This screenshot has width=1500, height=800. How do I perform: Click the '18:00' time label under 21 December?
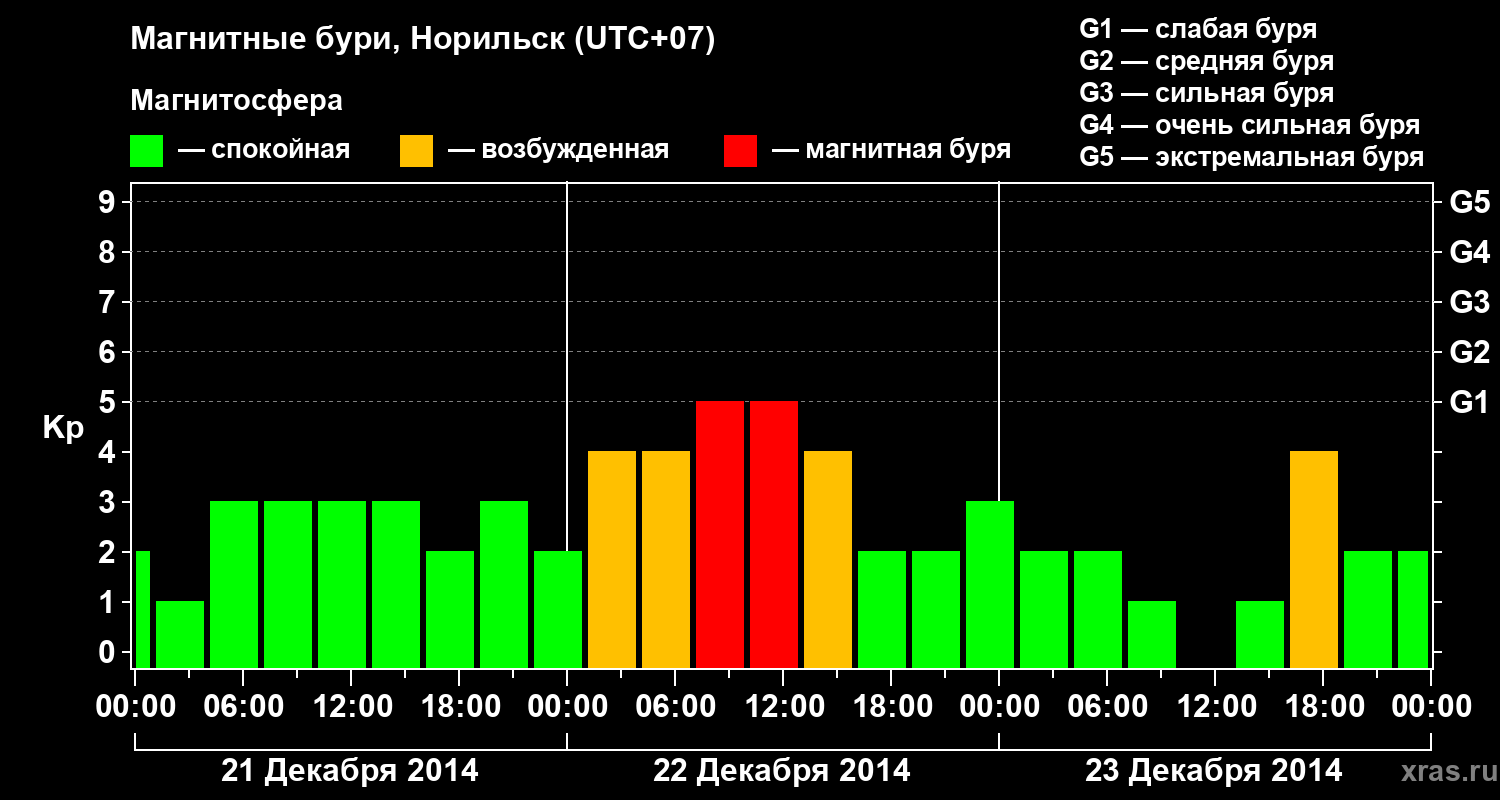[459, 707]
